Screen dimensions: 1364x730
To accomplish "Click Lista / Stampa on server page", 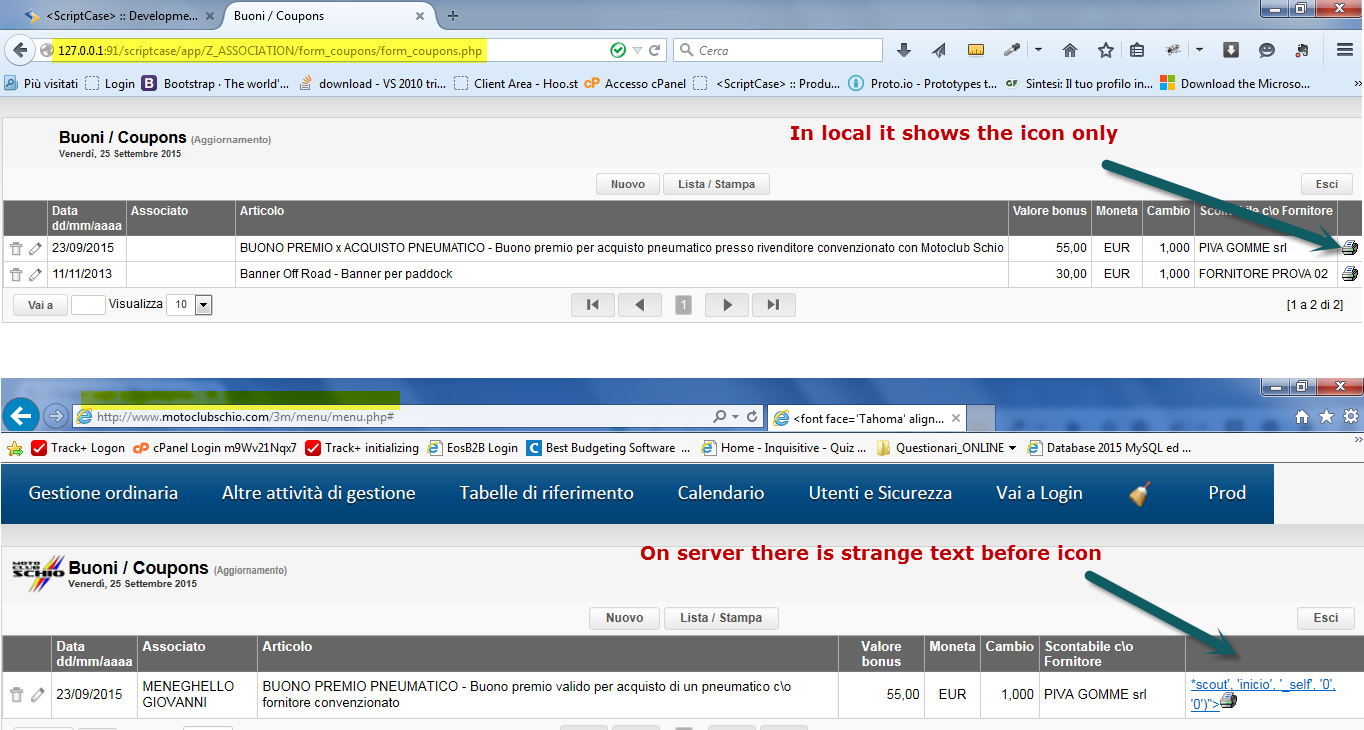I will click(721, 618).
